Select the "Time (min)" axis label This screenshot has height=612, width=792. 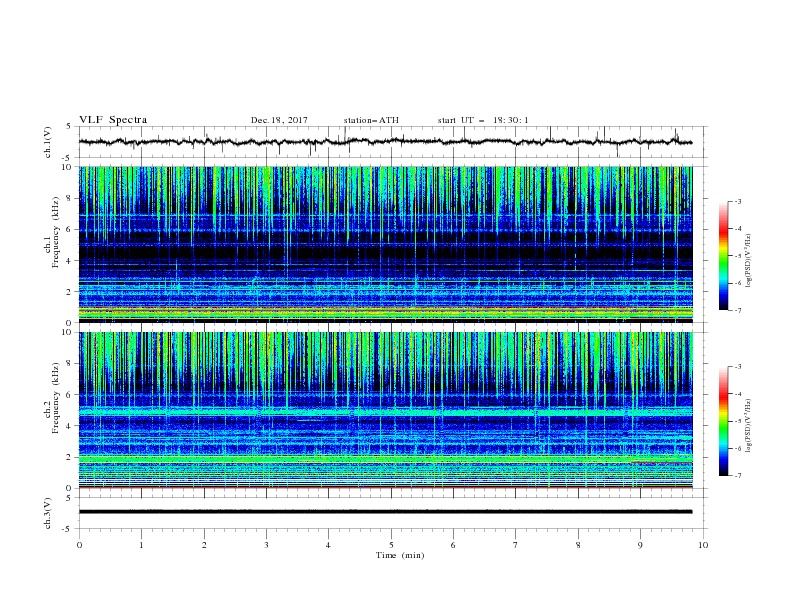click(400, 555)
